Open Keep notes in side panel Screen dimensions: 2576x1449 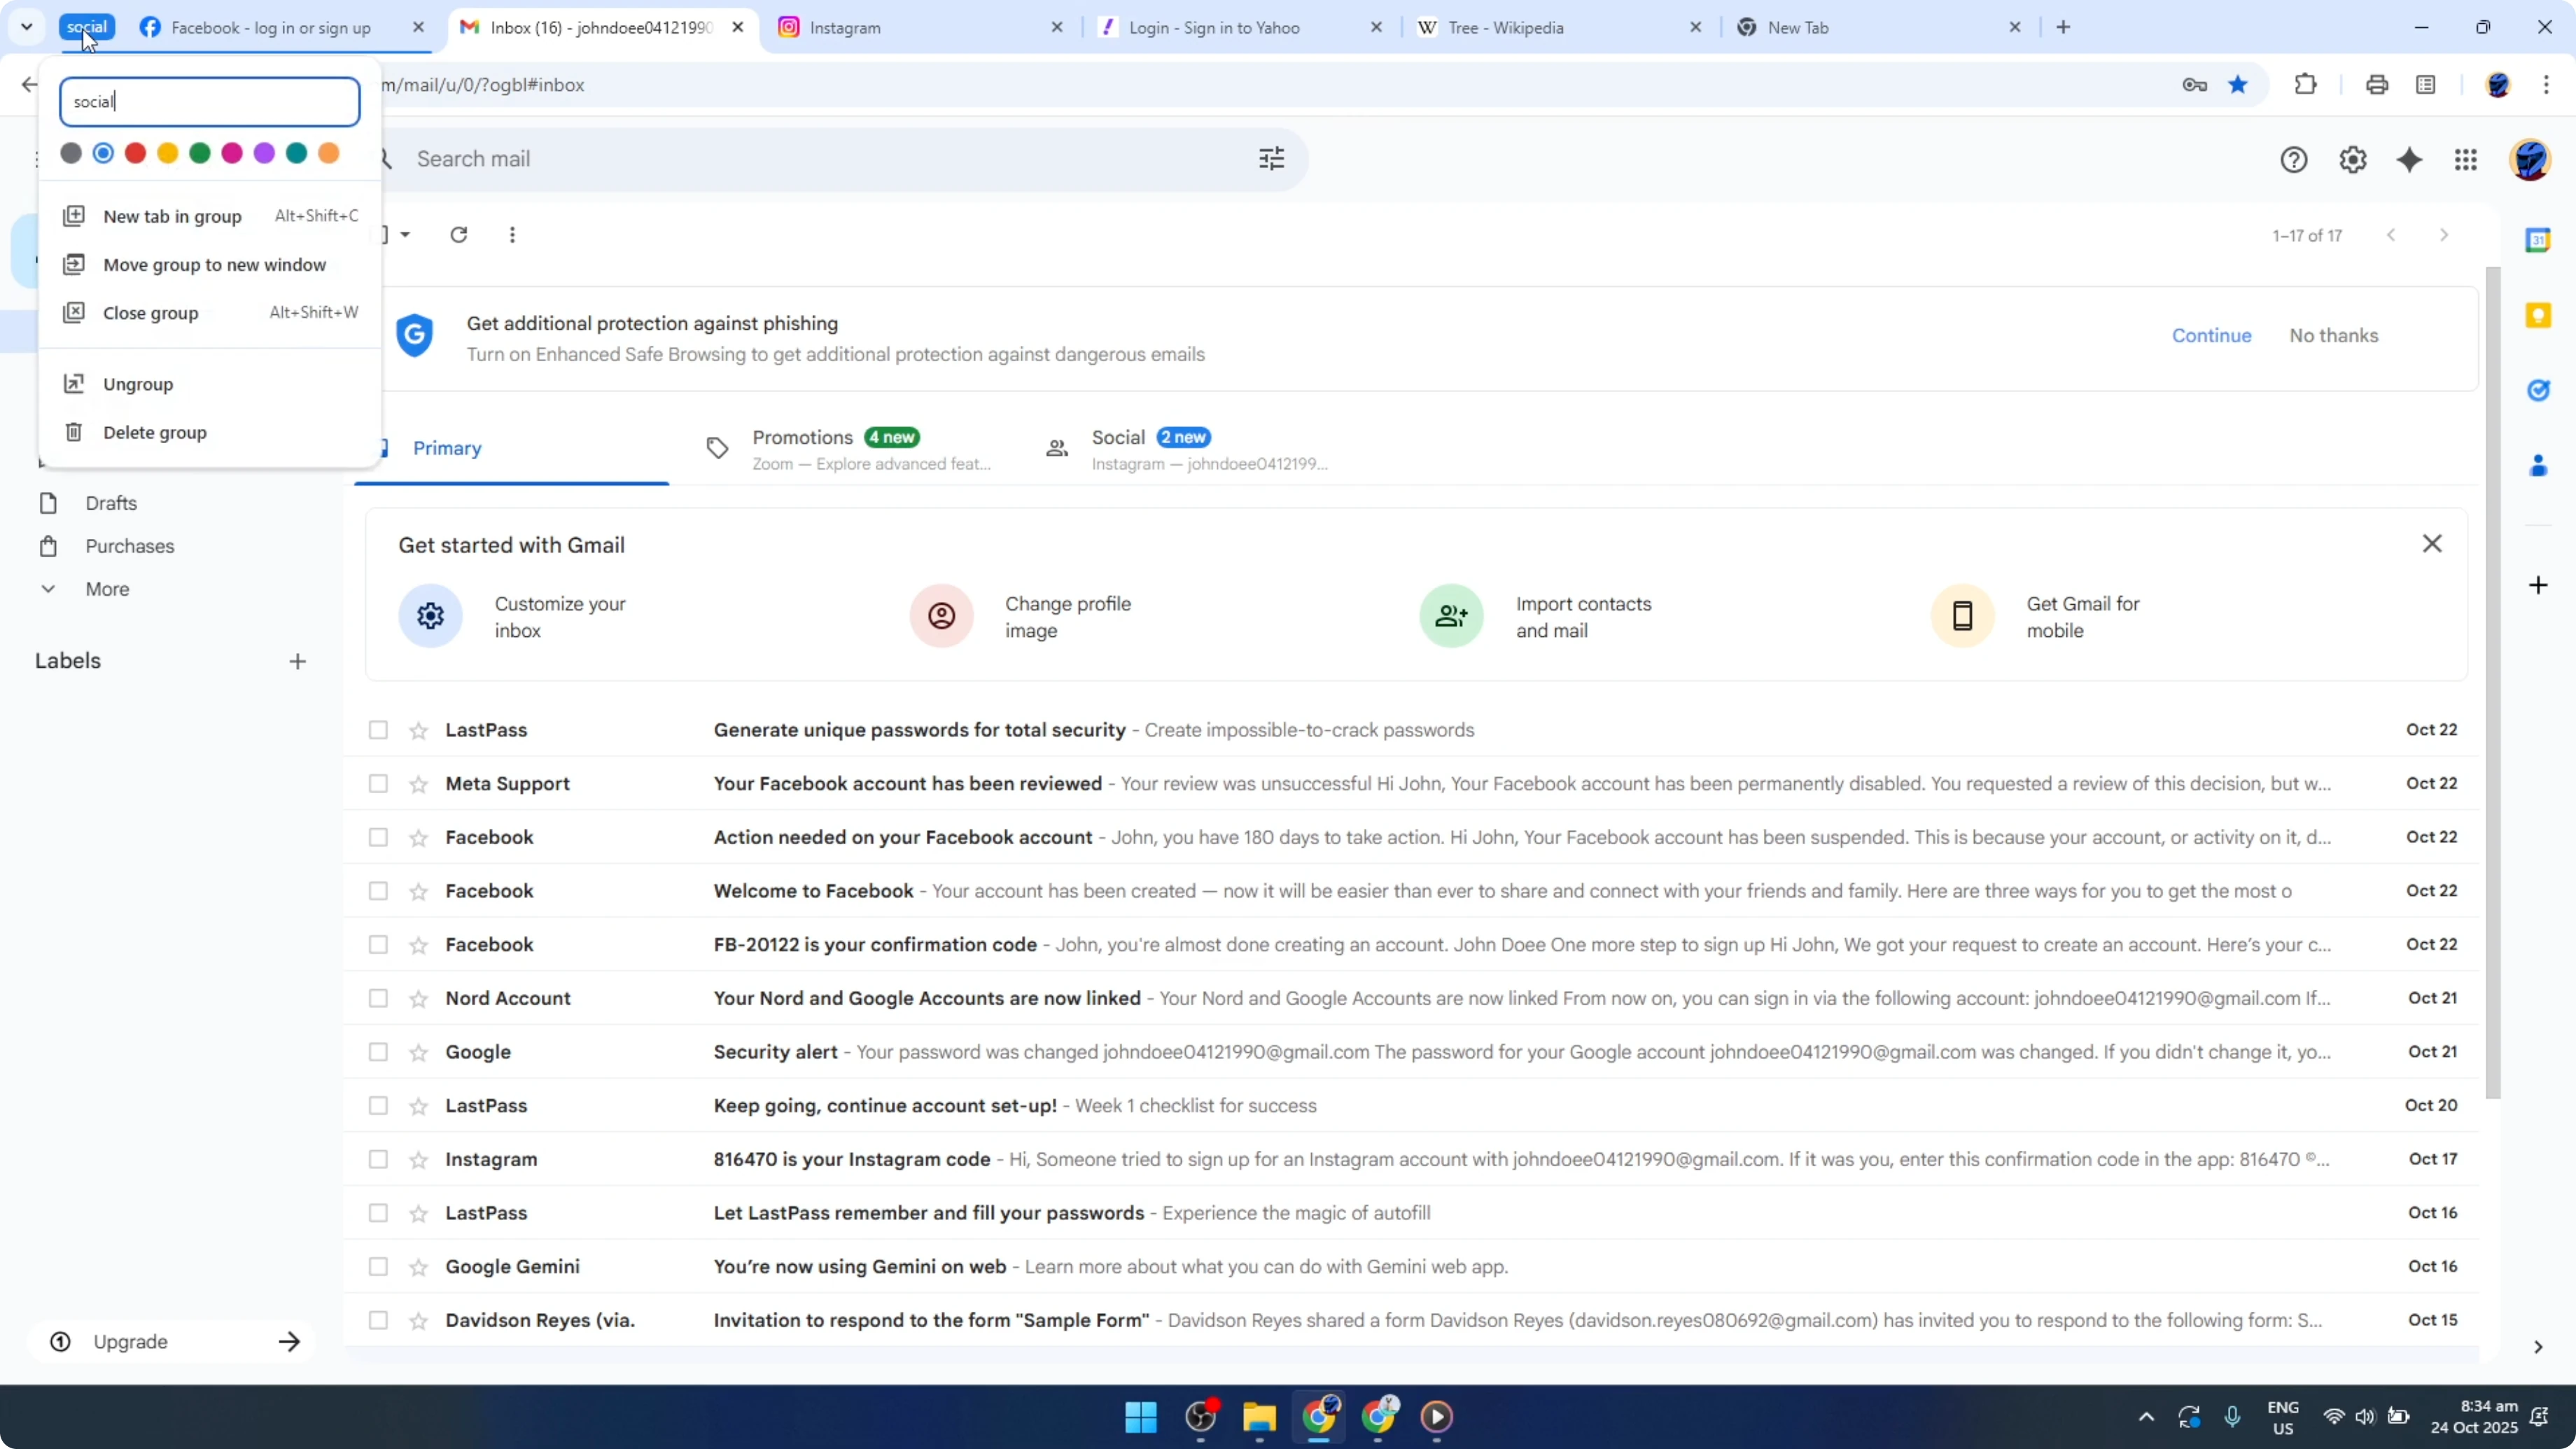tap(2539, 315)
